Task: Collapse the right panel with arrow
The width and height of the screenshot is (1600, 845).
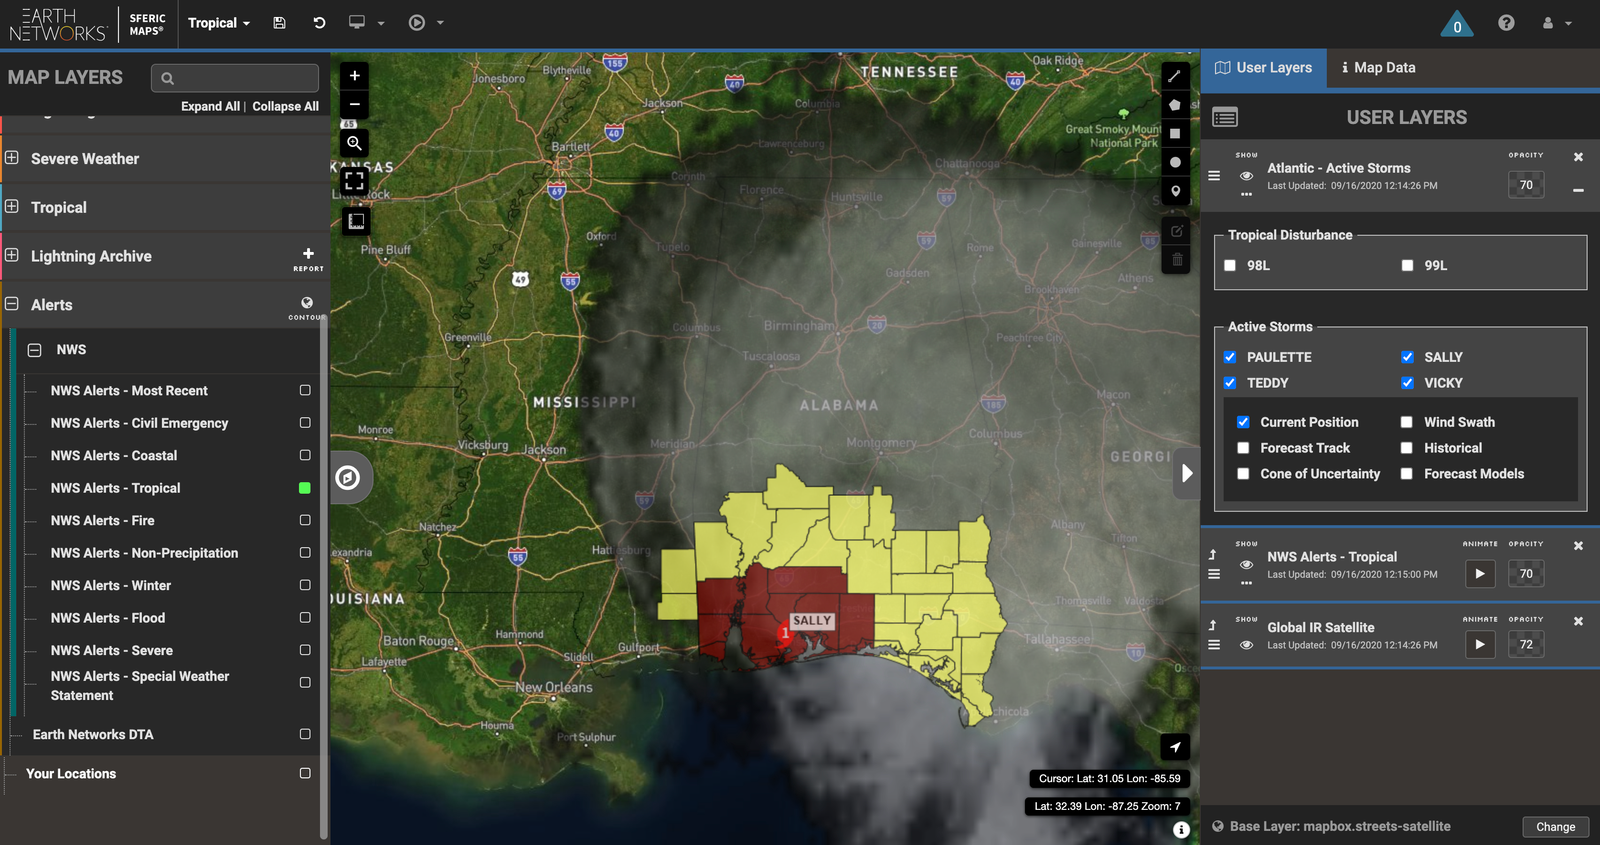Action: [1186, 473]
